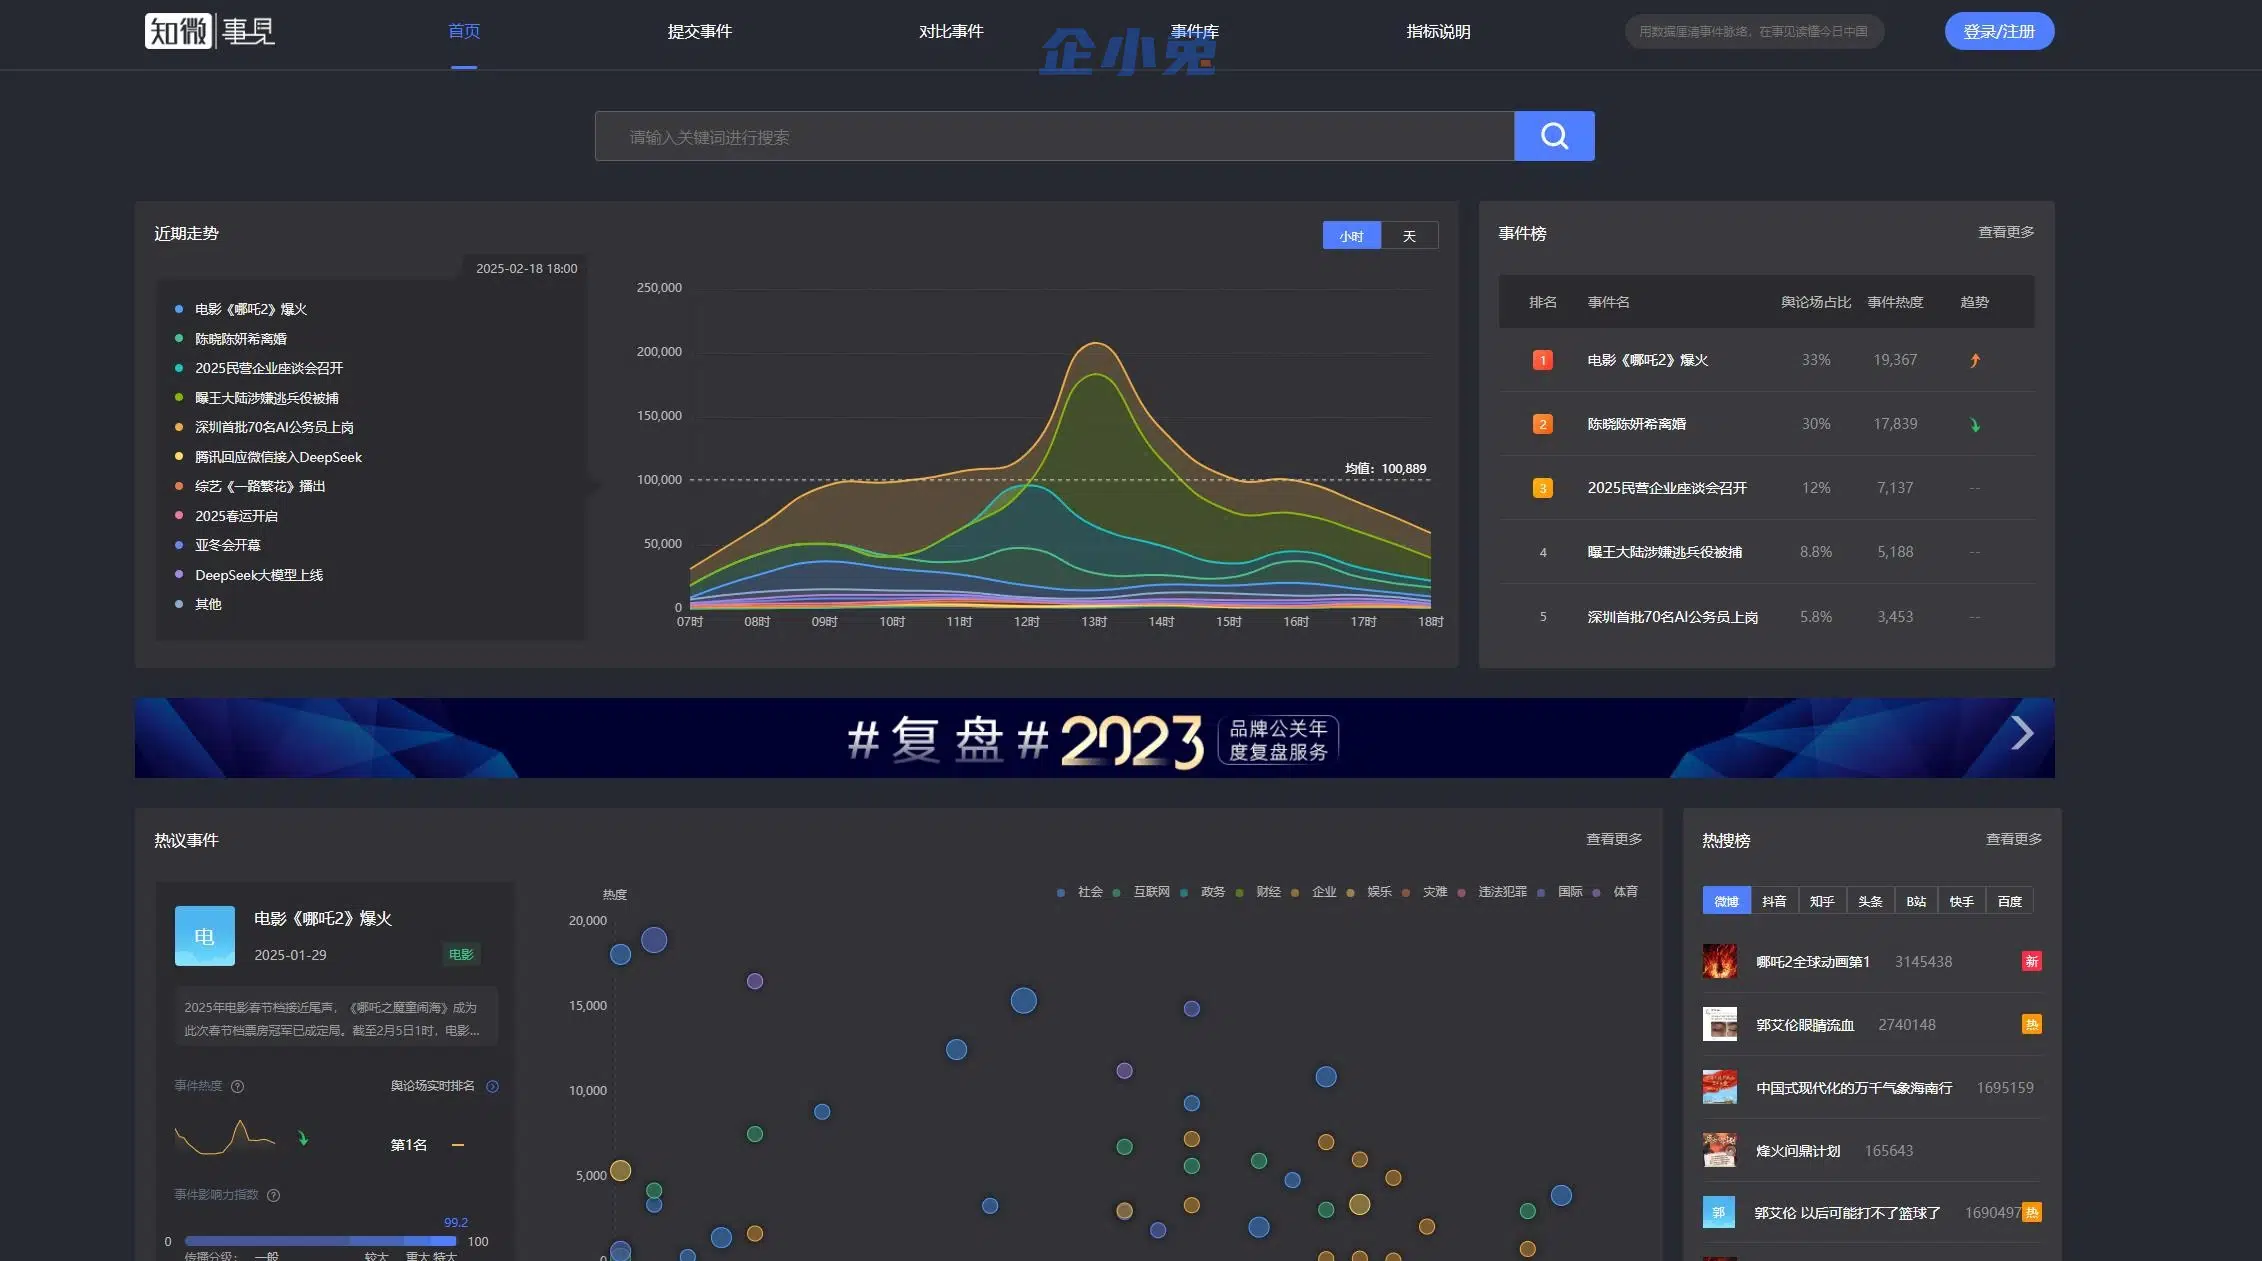Viewport: 2262px width, 1261px height.
Task: Toggle 电影《哪吒2》爆火 series in trend legend
Action: (x=241, y=309)
